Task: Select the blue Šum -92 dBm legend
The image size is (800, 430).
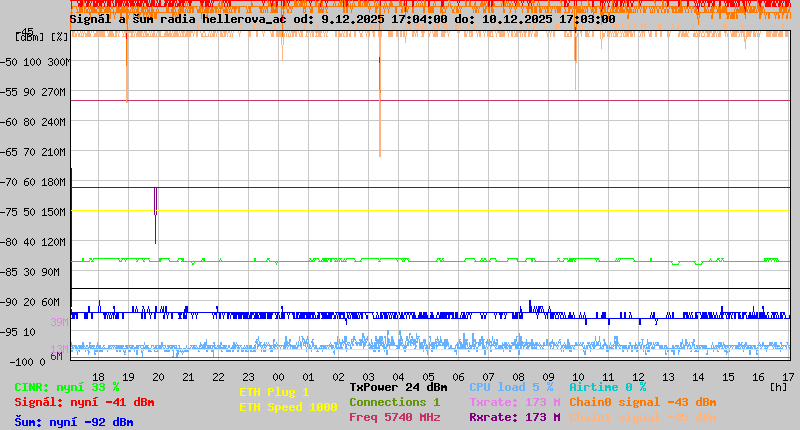Action: pos(74,422)
